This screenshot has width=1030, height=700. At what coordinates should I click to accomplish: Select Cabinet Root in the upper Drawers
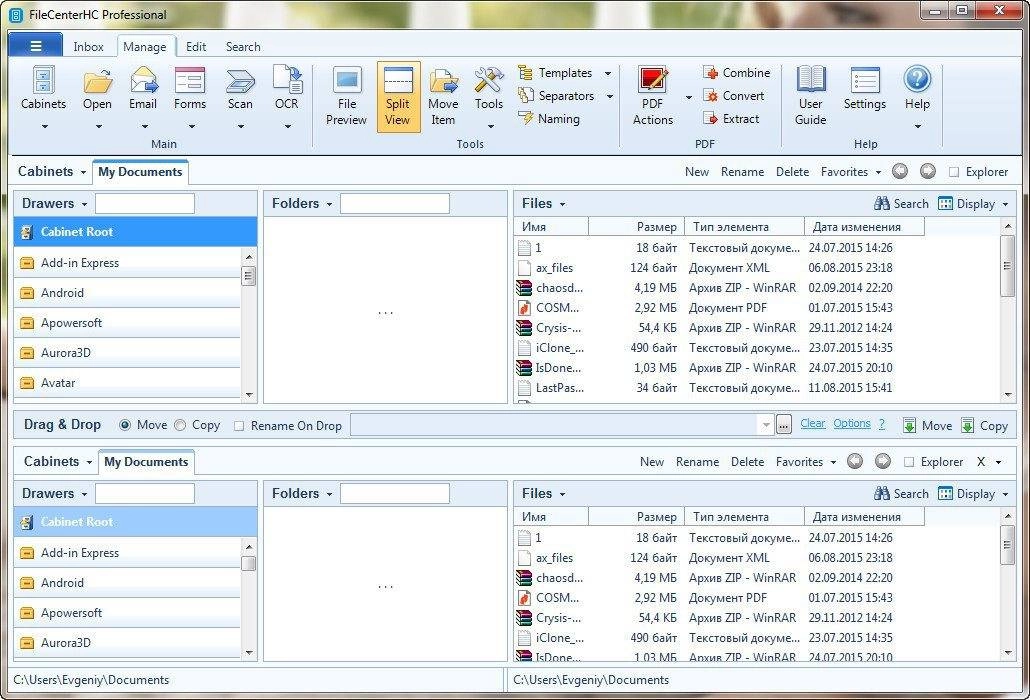click(x=135, y=232)
